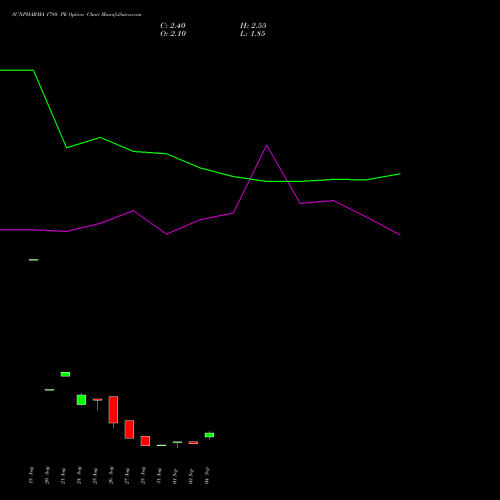Select the candlestick above 01 Sep
The image size is (500, 500).
(177, 443)
